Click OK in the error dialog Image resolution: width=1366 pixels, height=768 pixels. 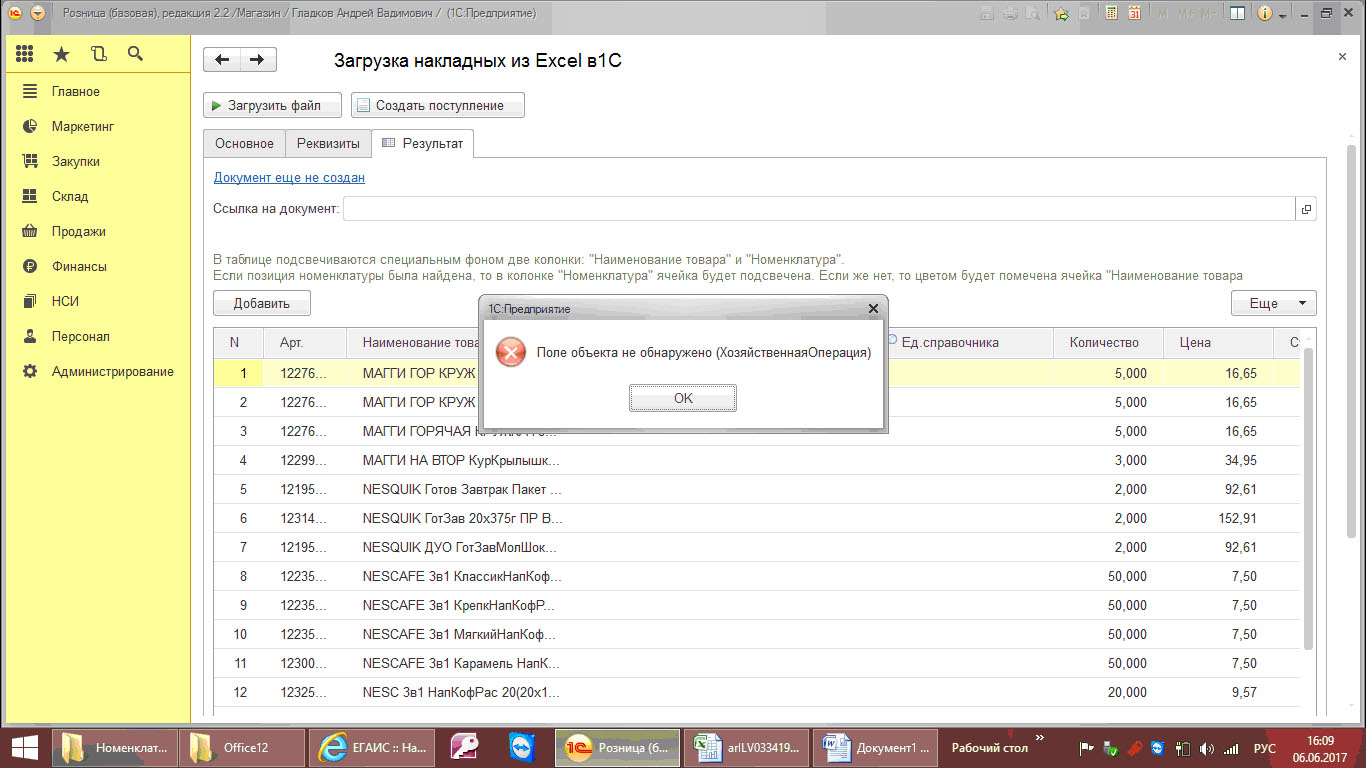pos(683,398)
